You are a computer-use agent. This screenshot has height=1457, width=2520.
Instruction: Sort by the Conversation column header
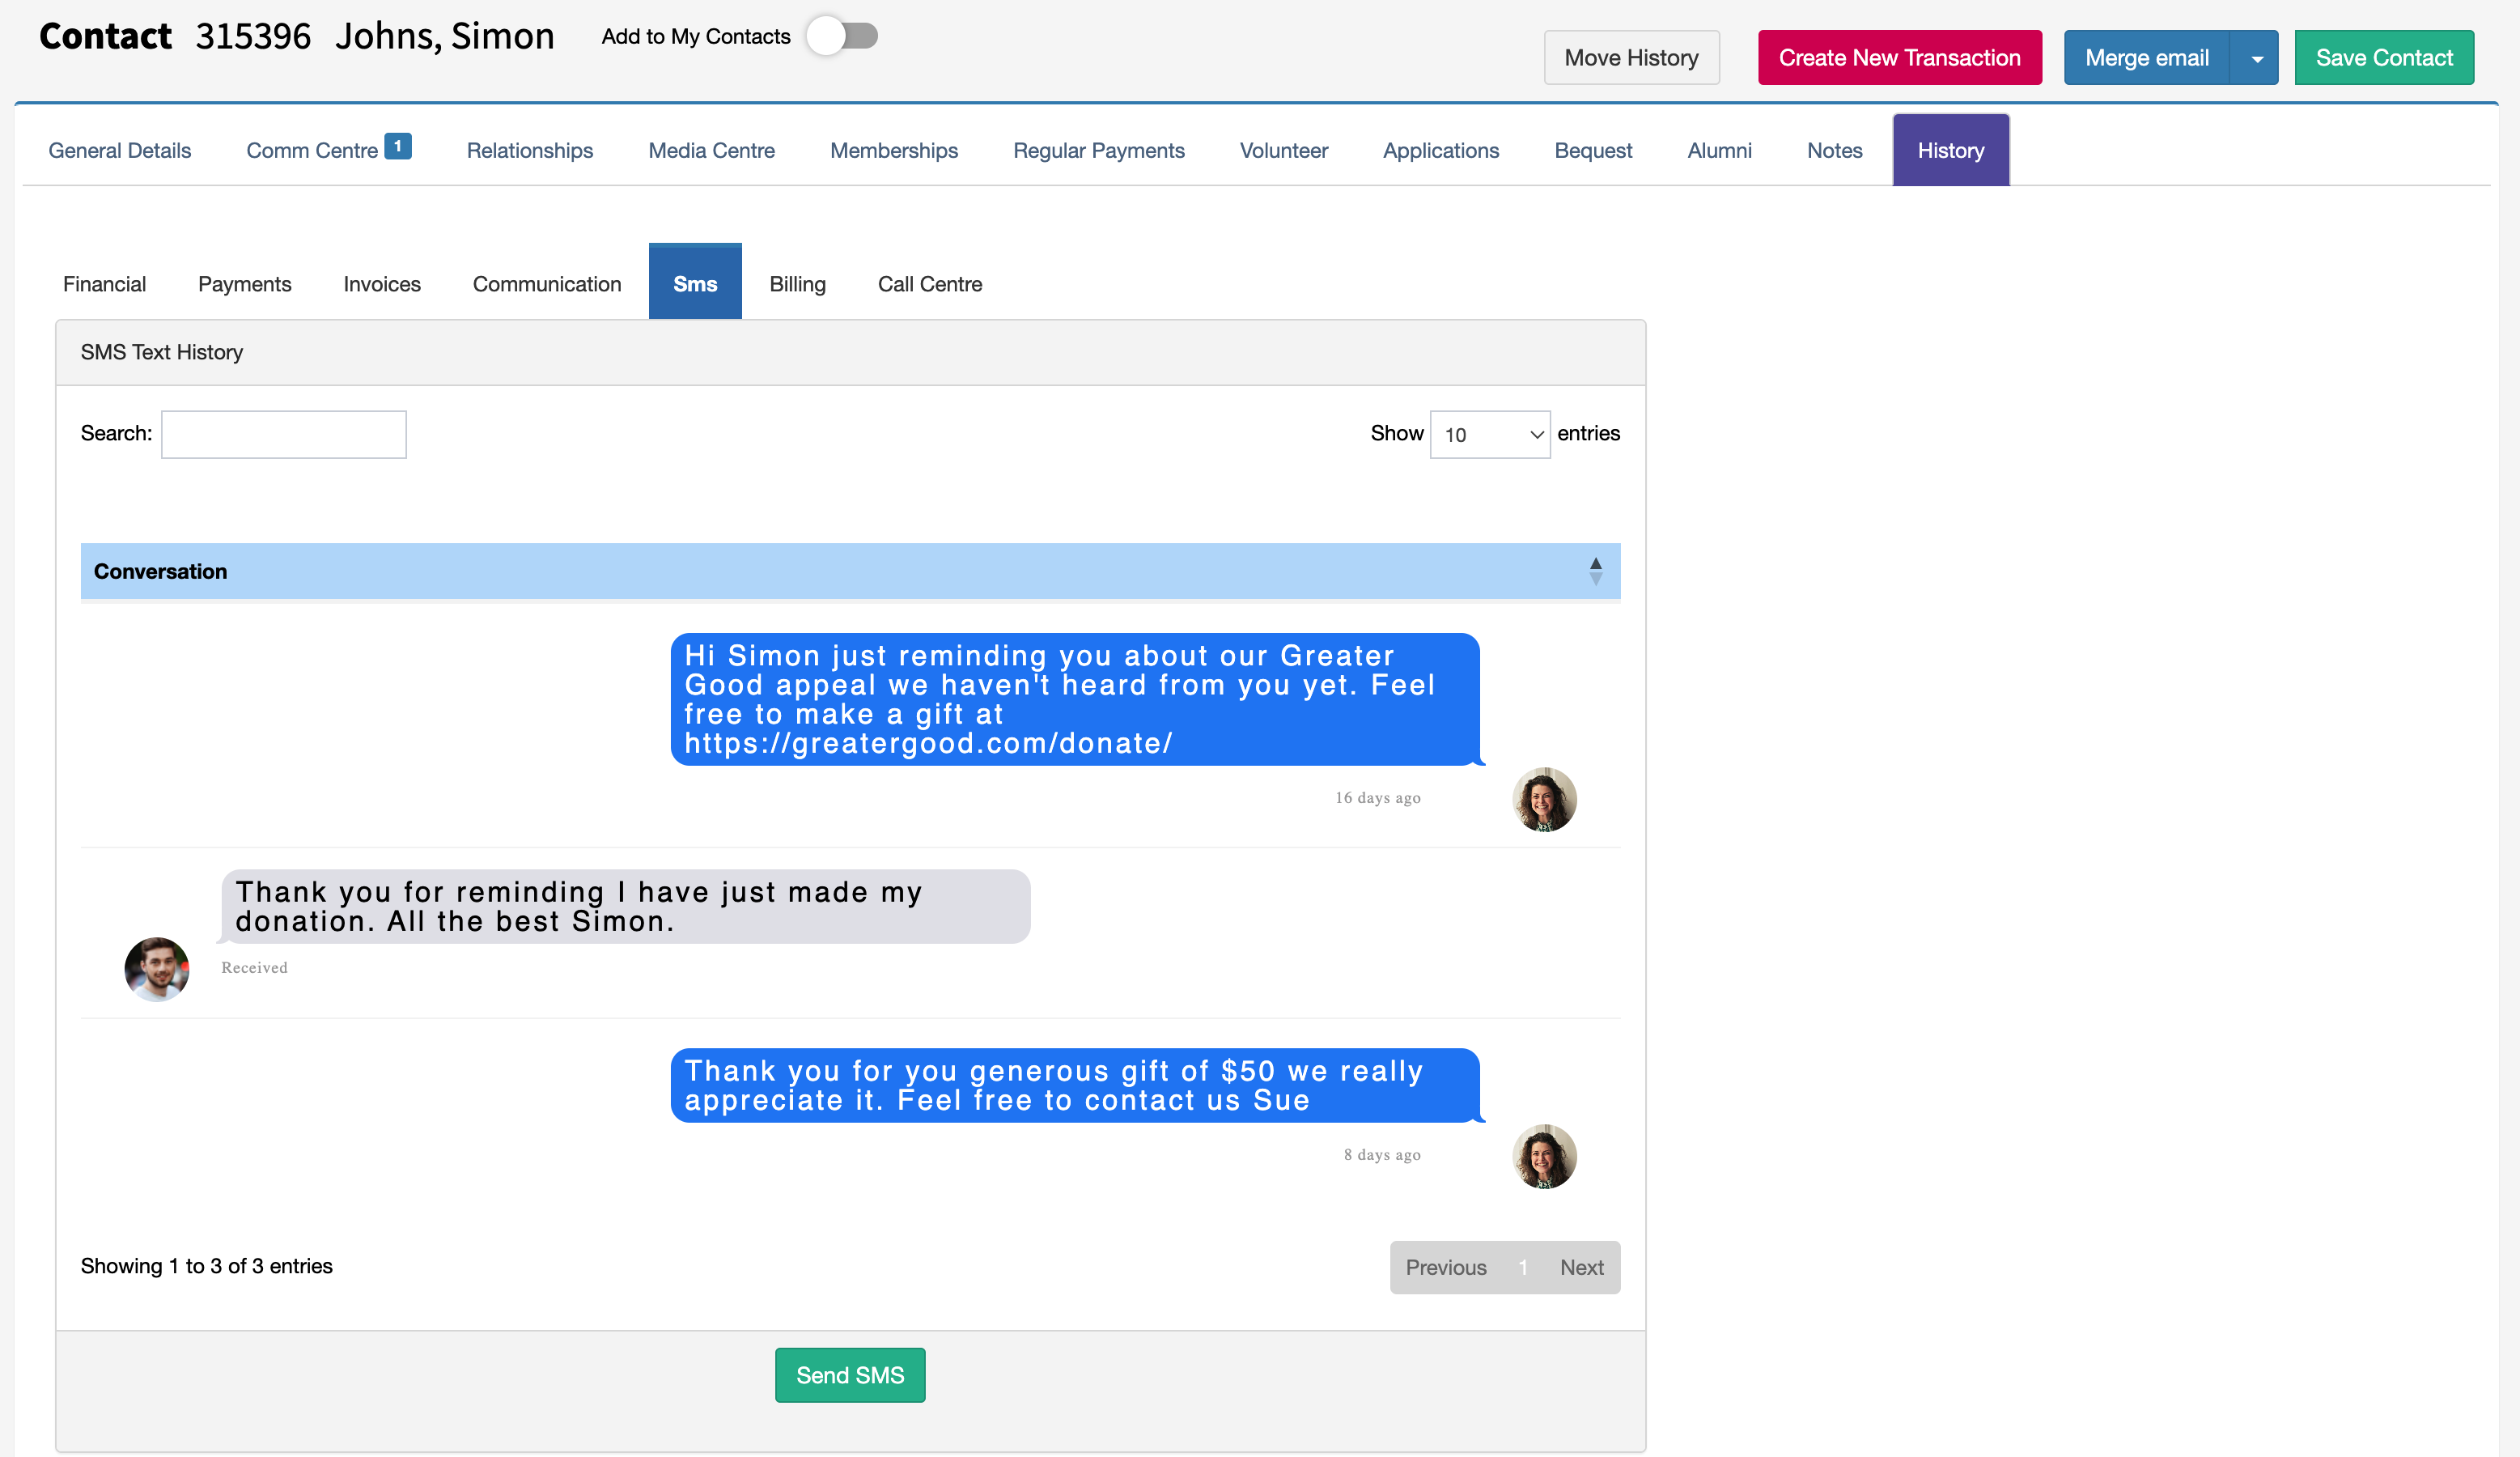pyautogui.click(x=850, y=571)
